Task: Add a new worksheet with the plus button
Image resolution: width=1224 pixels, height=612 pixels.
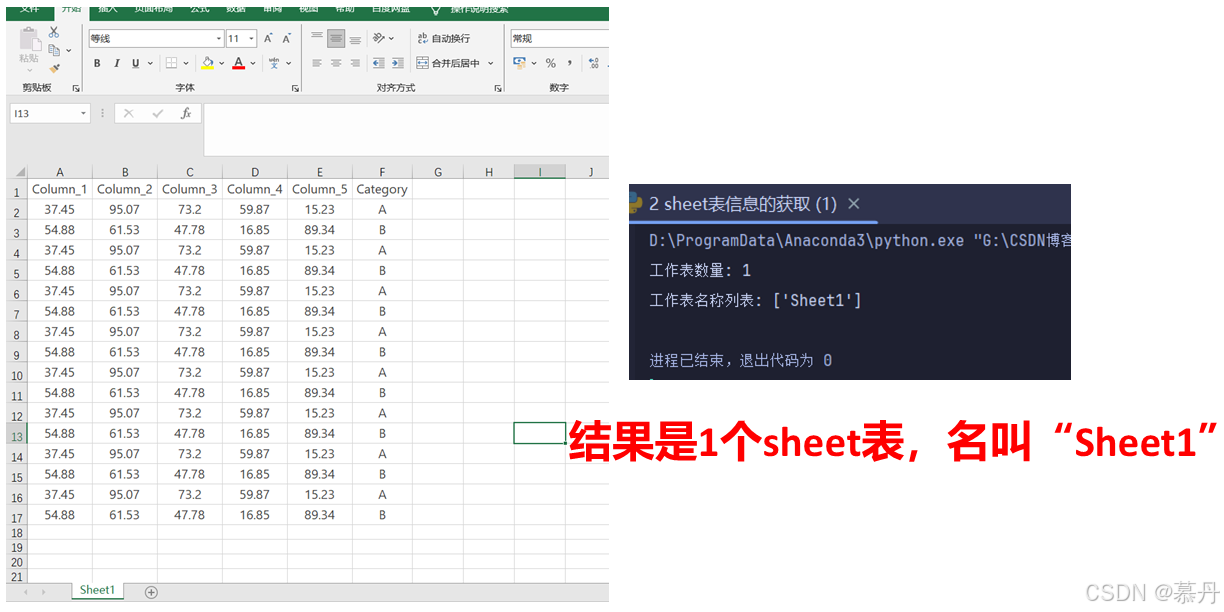Action: [150, 591]
